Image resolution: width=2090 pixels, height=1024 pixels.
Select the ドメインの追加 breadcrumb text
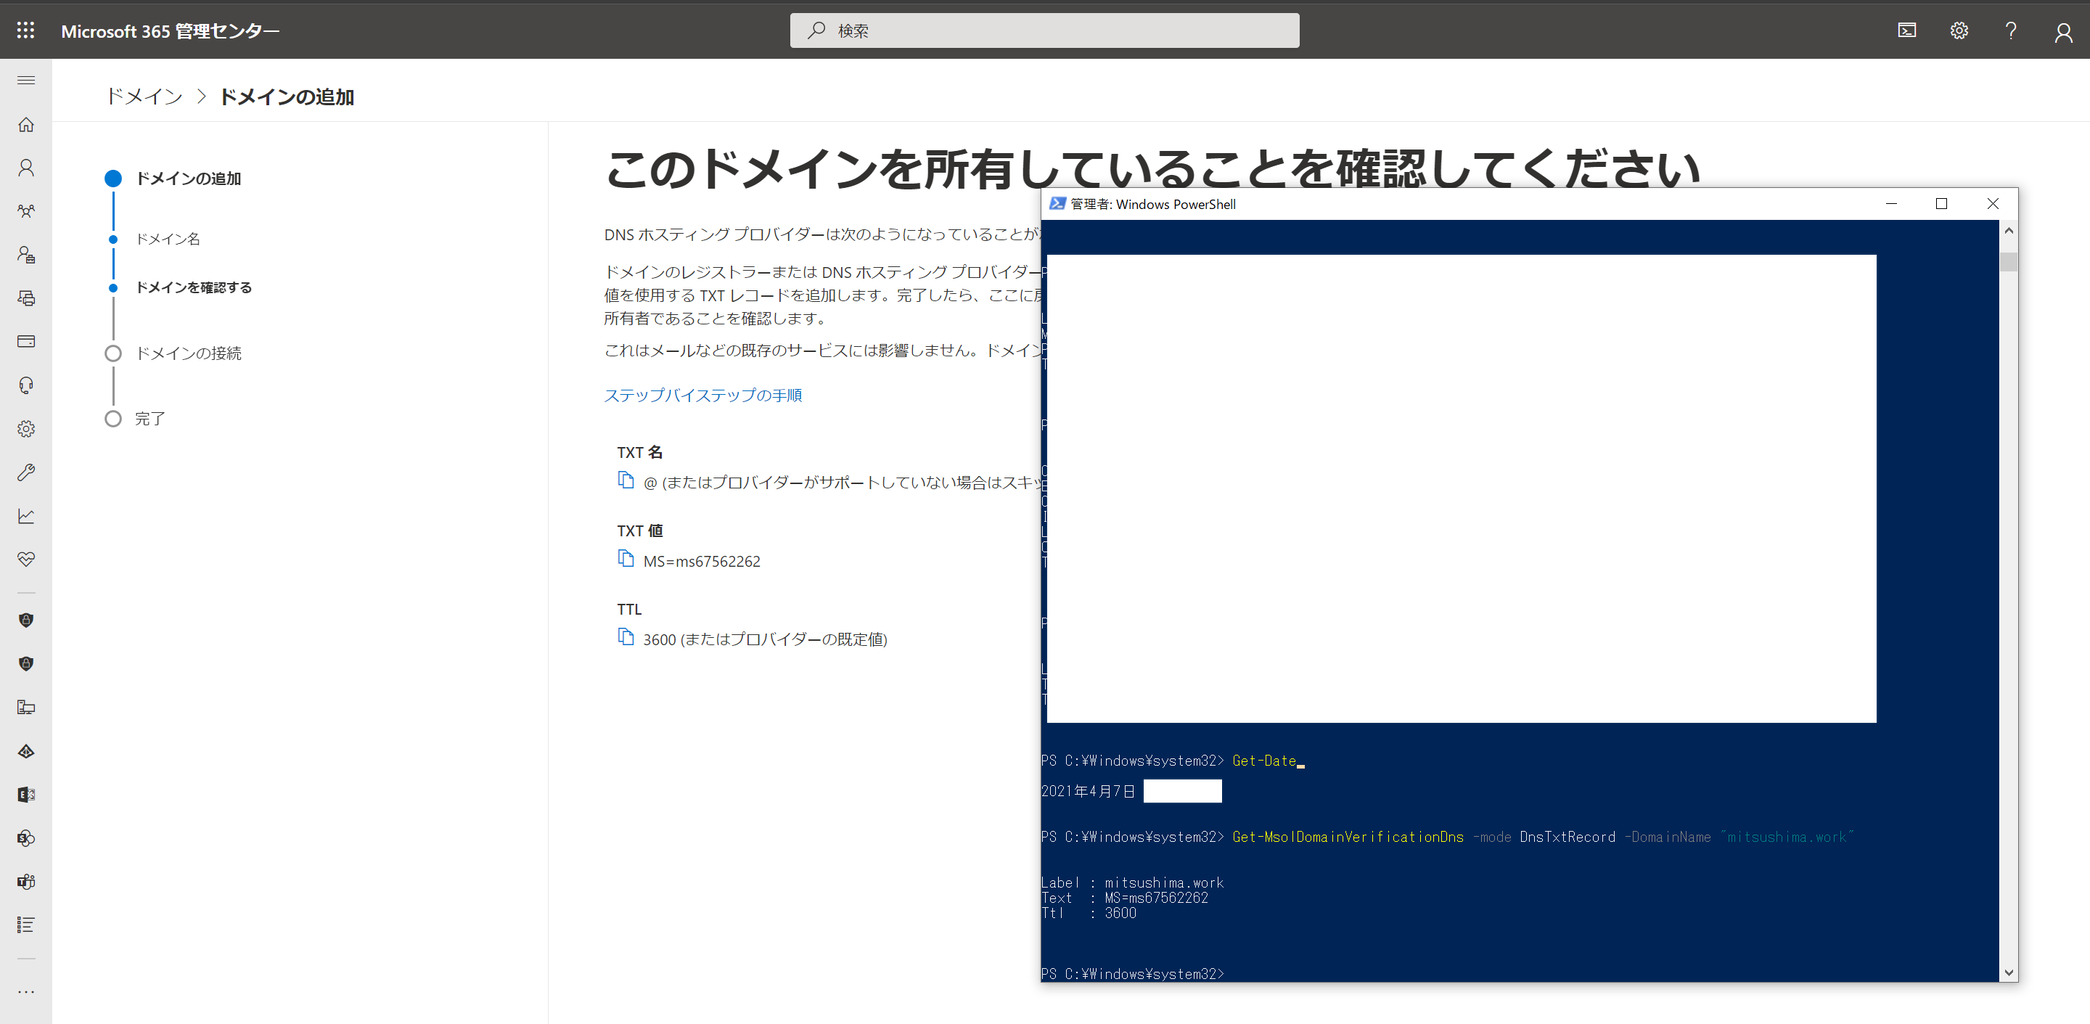pyautogui.click(x=286, y=96)
